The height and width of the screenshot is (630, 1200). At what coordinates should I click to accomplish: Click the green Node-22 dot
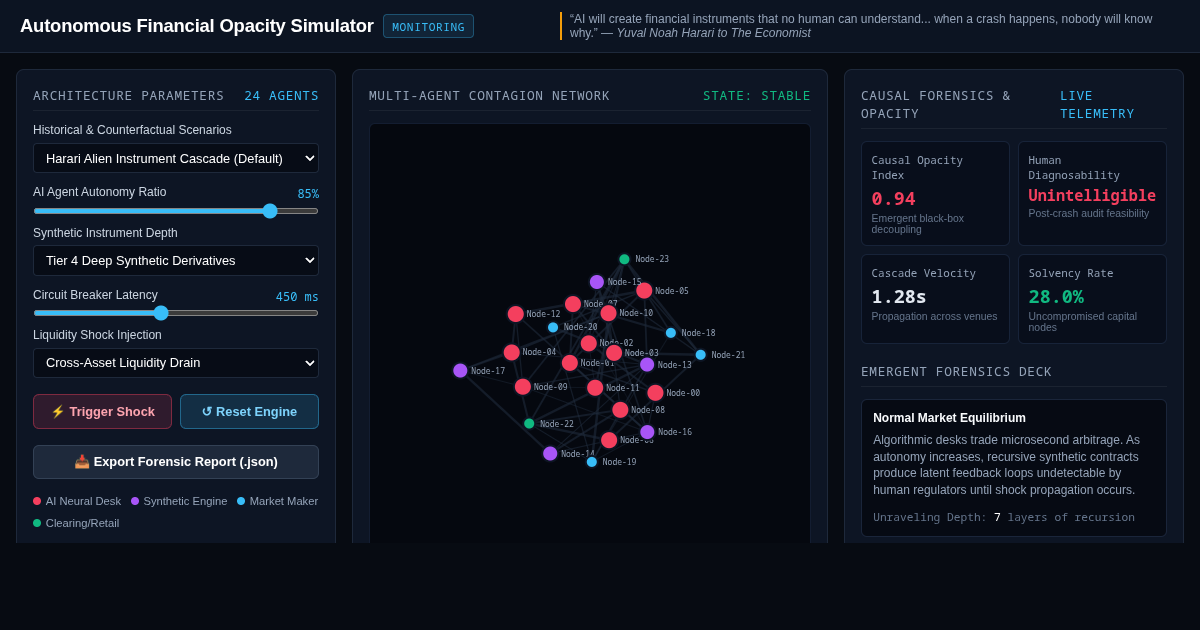coord(529,424)
